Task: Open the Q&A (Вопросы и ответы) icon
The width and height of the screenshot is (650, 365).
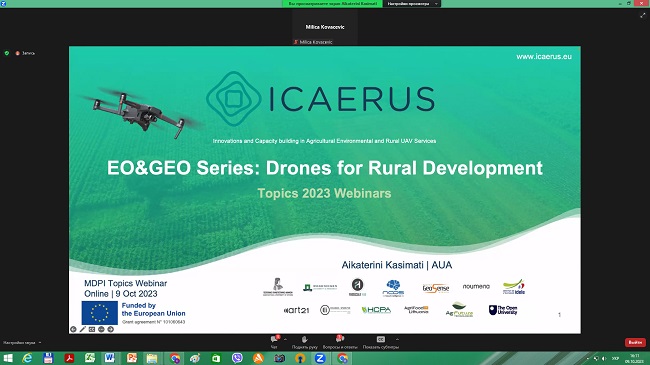Action: tap(340, 339)
